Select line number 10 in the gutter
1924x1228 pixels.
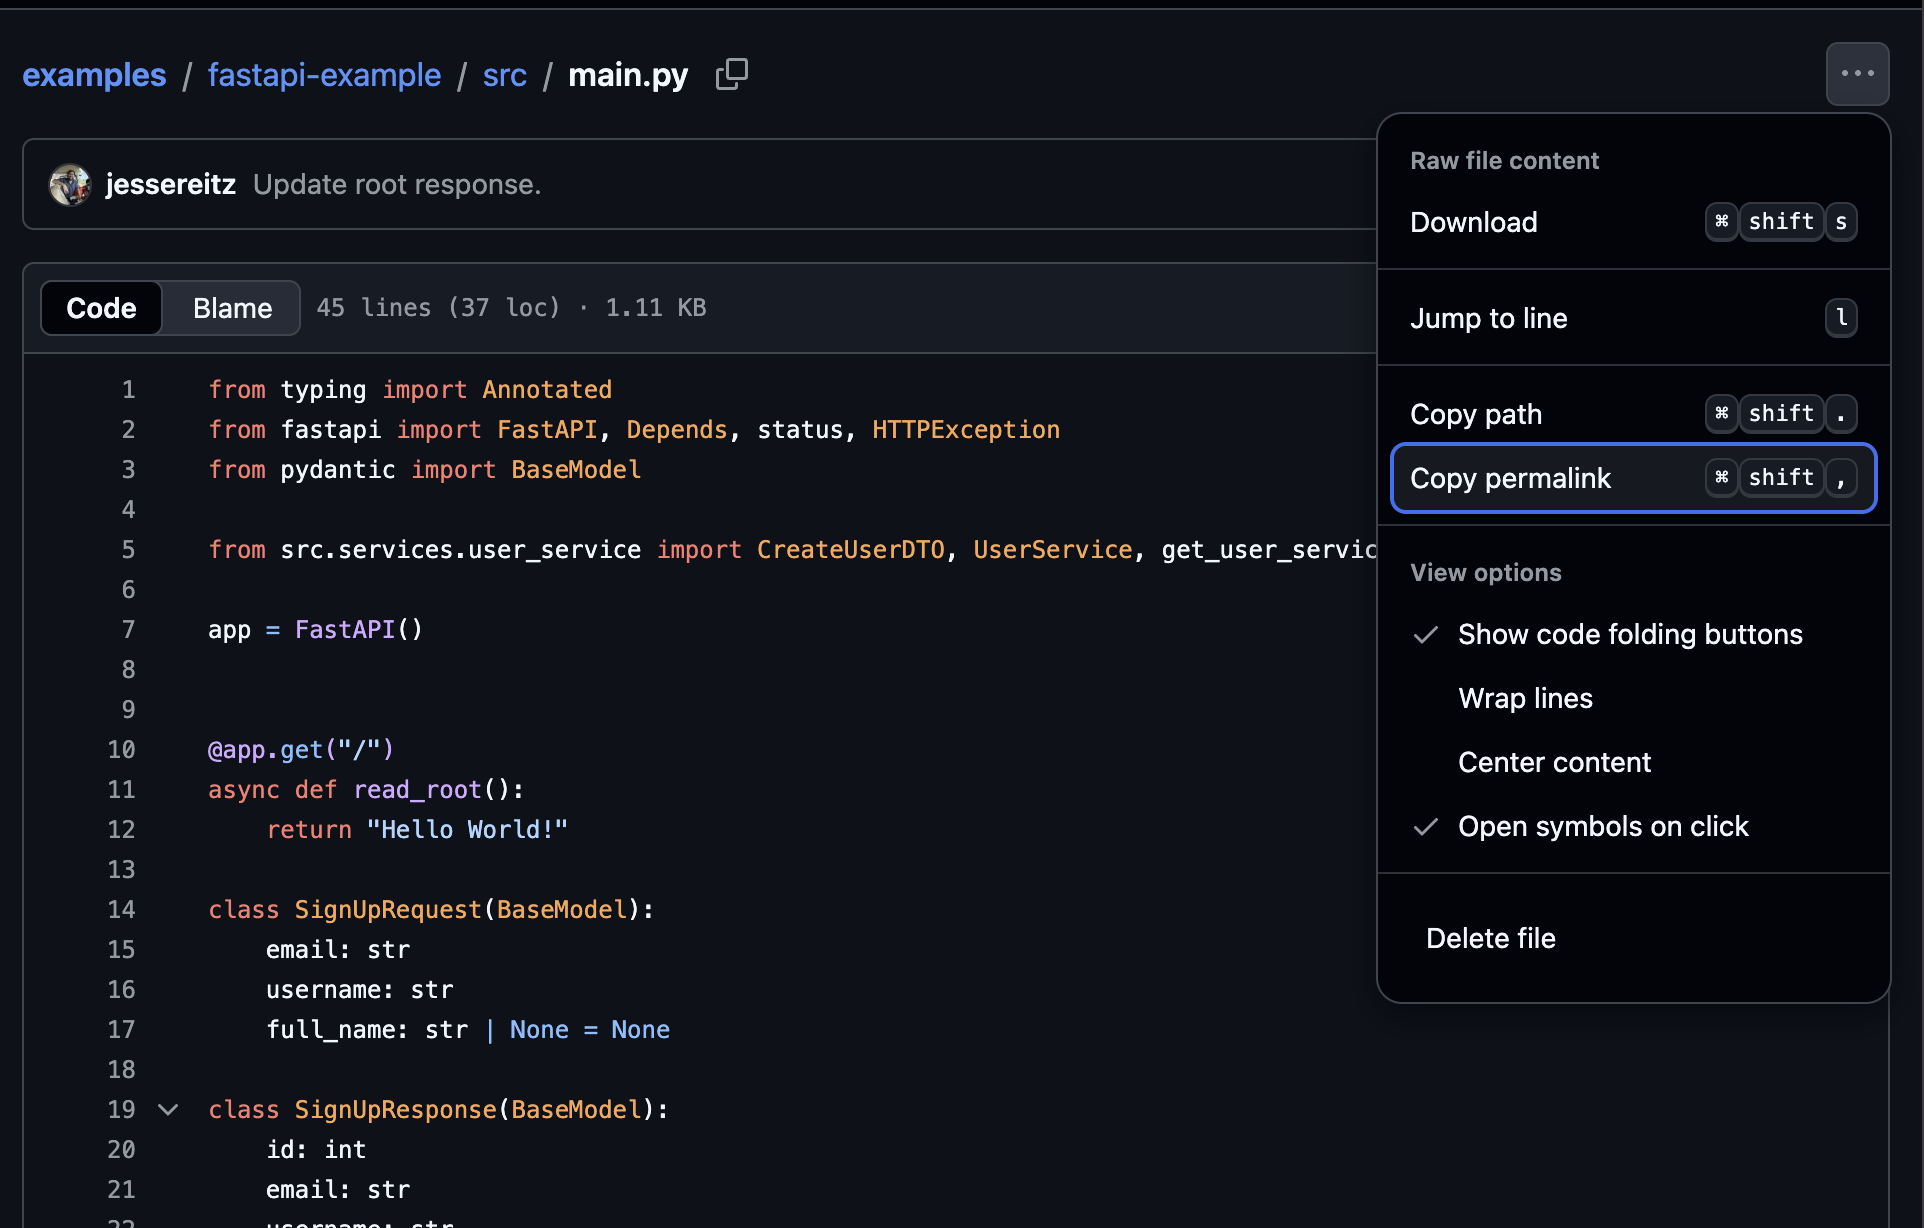pyautogui.click(x=121, y=749)
